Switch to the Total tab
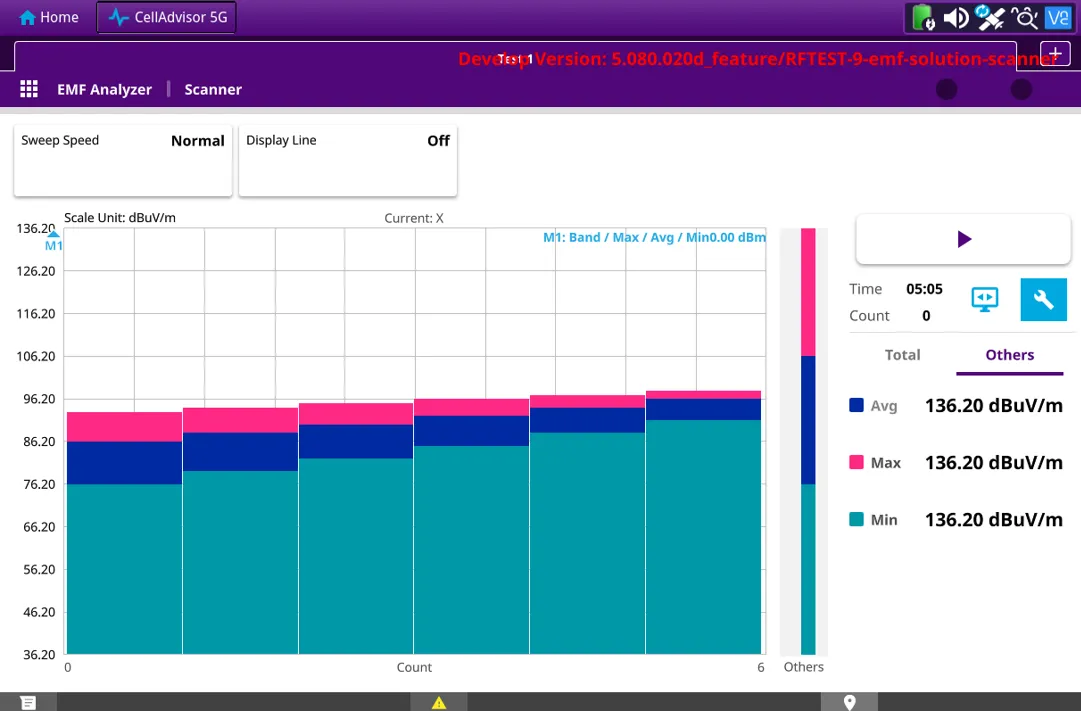 [902, 355]
